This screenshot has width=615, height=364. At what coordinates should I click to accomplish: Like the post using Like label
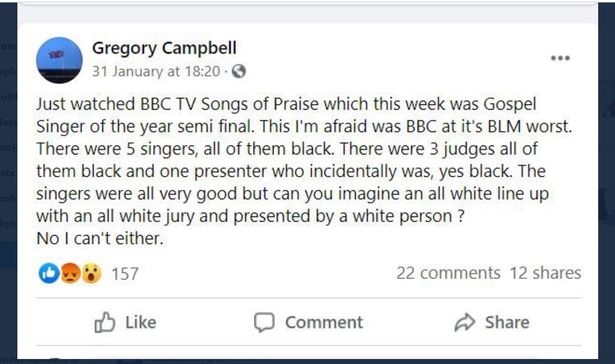tap(141, 322)
